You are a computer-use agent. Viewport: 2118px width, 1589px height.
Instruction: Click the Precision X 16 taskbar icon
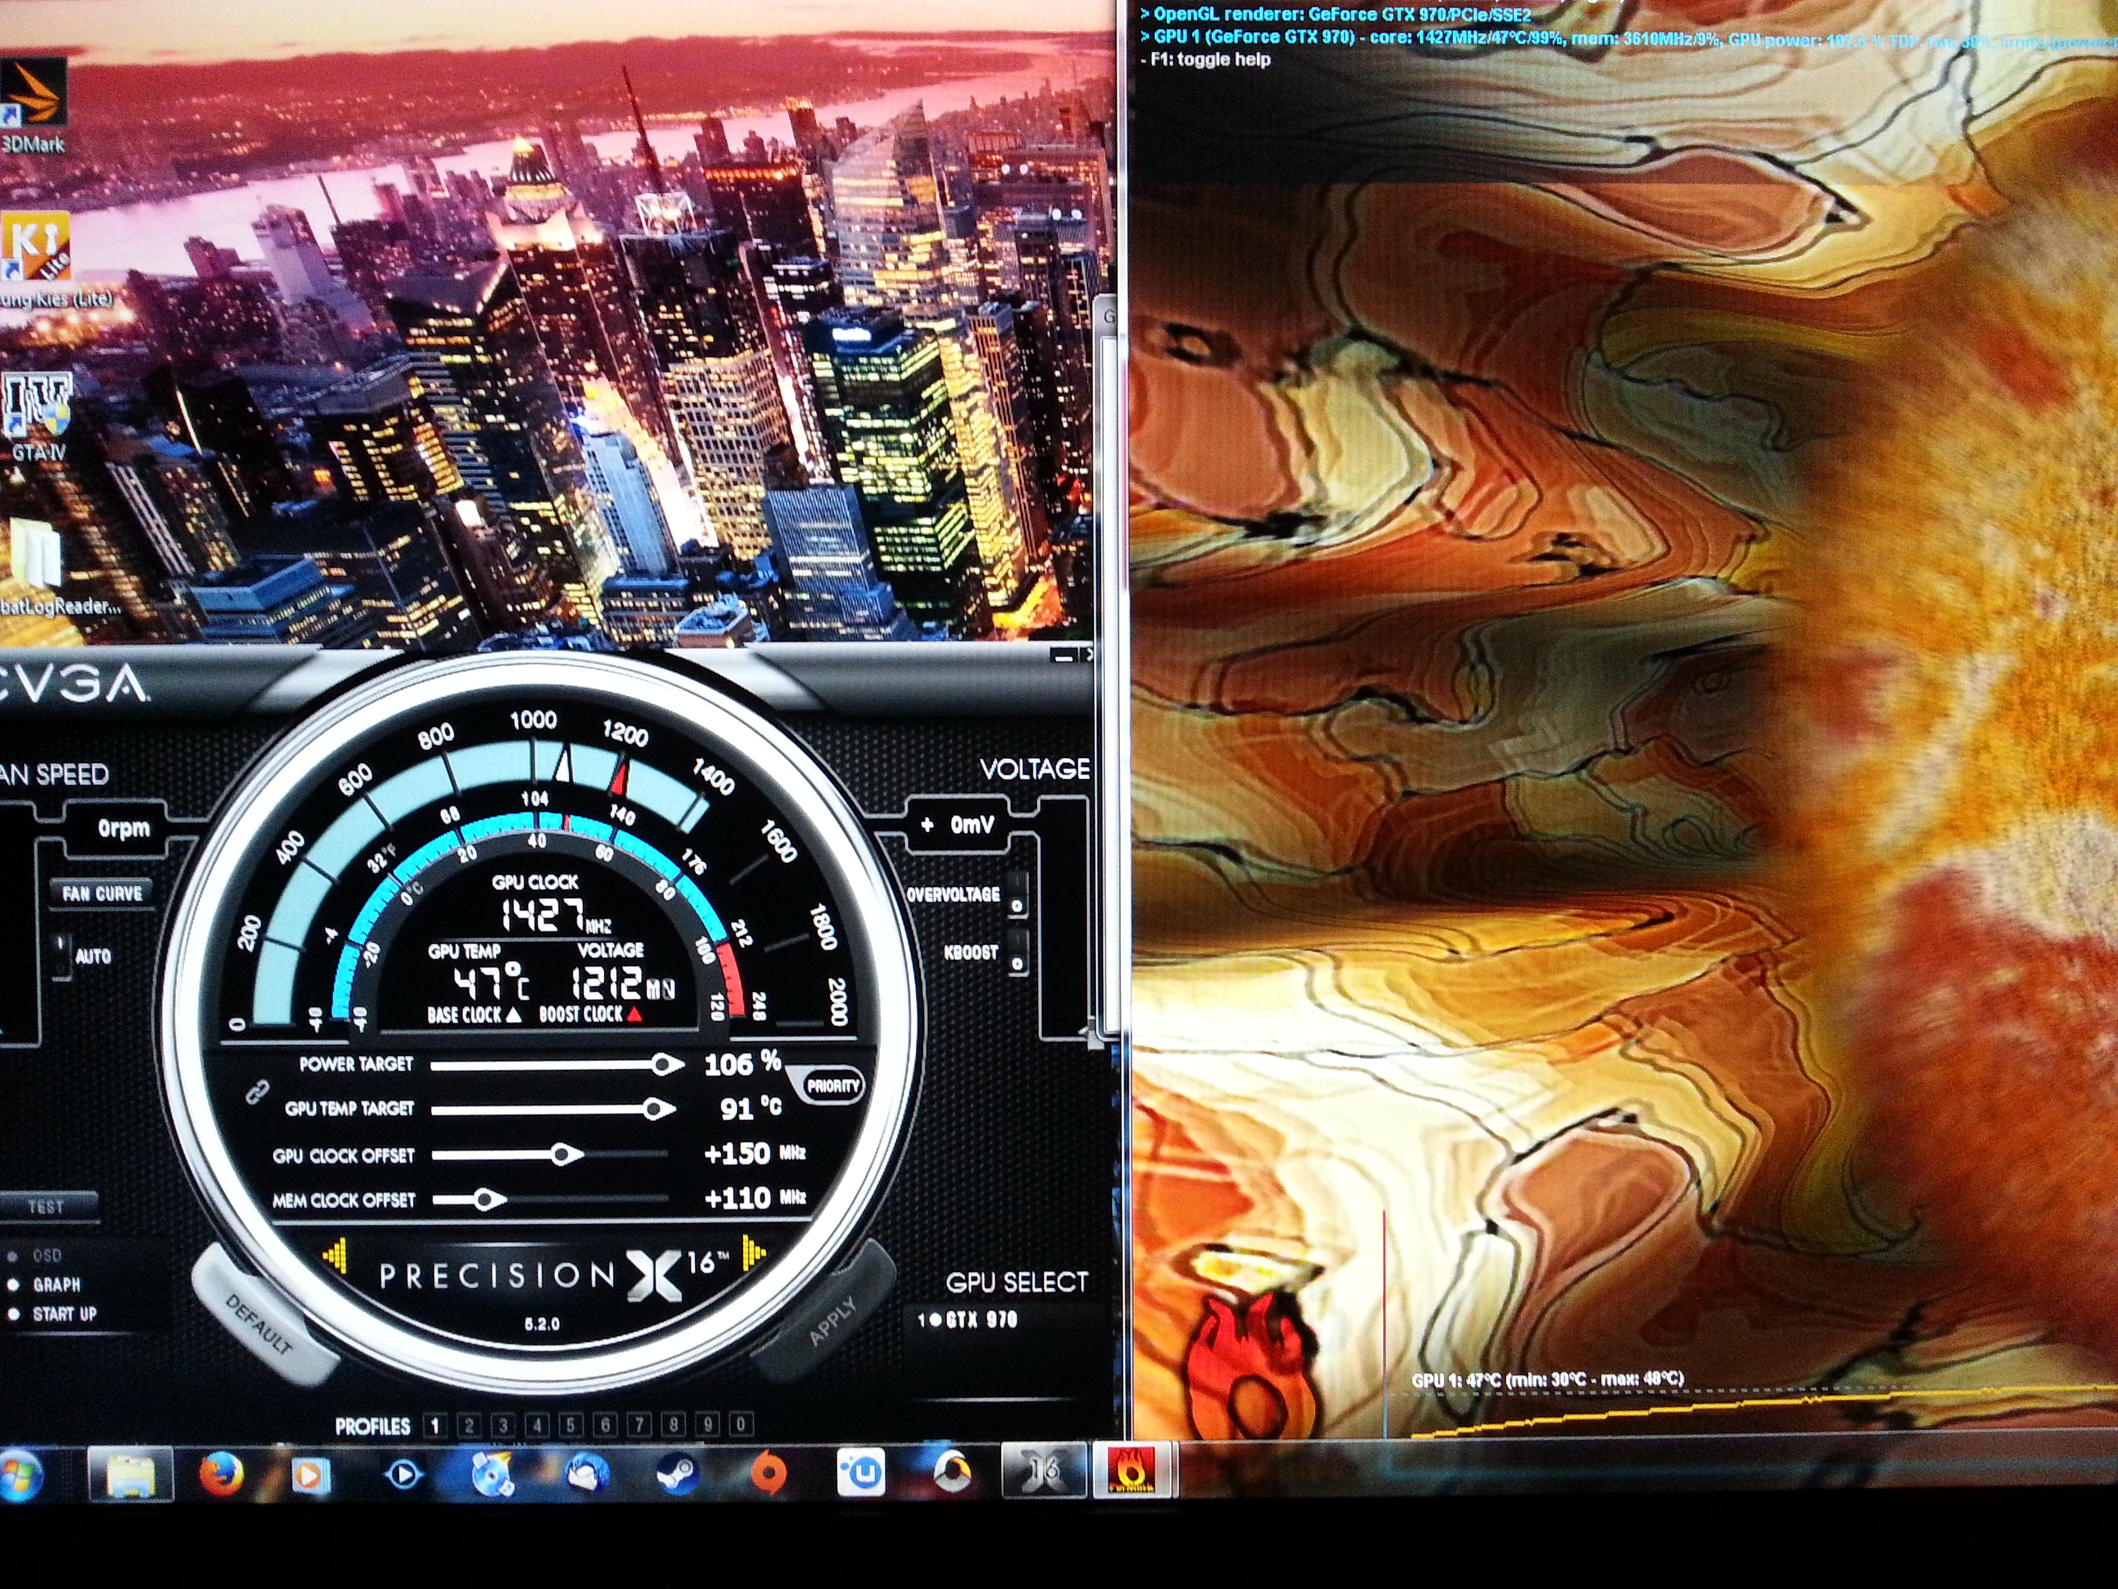point(1044,1471)
